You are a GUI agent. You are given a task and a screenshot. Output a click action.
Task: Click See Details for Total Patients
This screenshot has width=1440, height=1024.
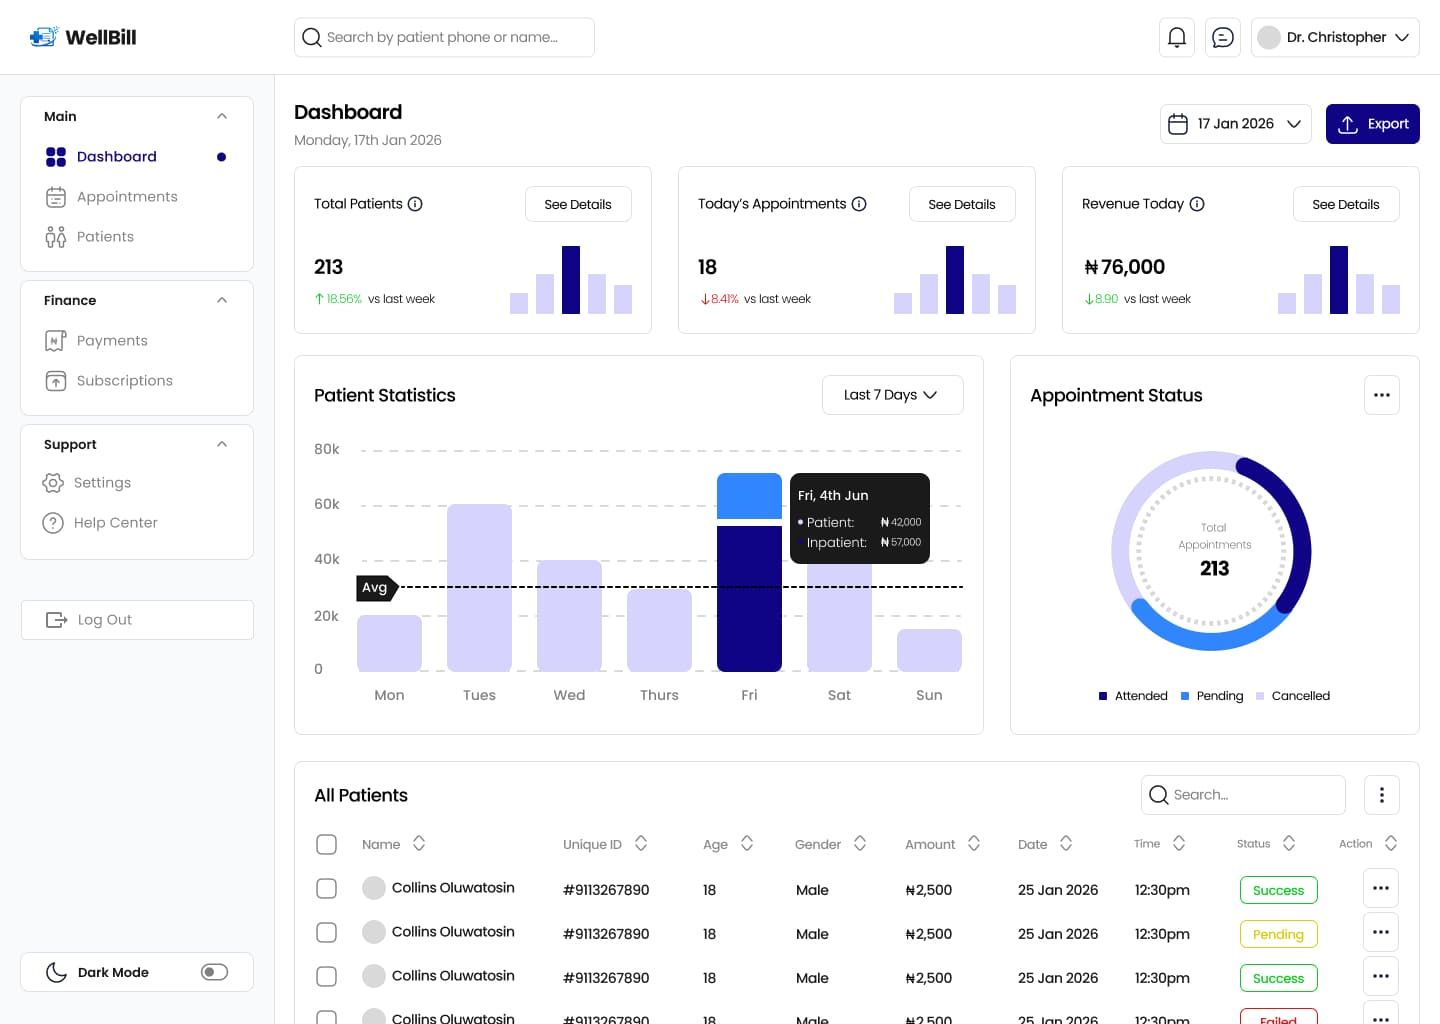tap(578, 204)
